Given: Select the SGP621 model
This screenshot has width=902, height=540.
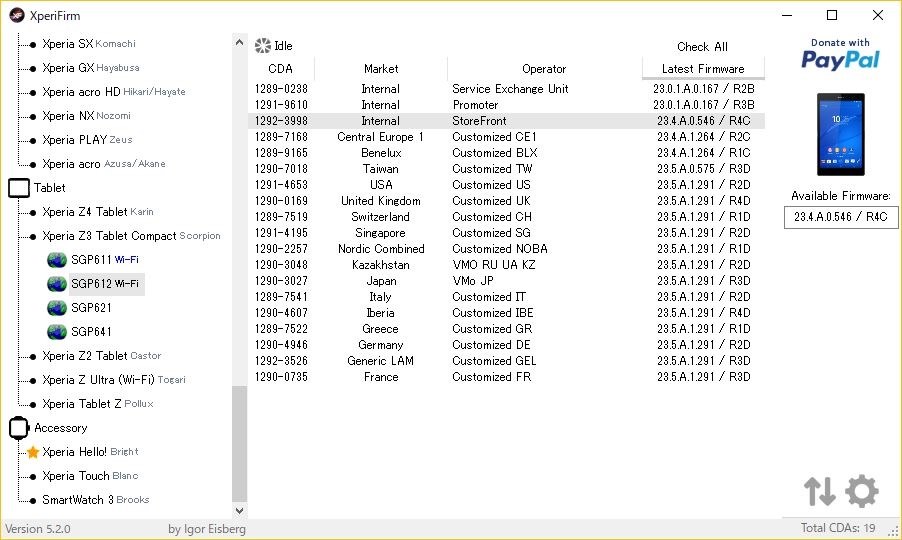Looking at the screenshot, I should 91,308.
